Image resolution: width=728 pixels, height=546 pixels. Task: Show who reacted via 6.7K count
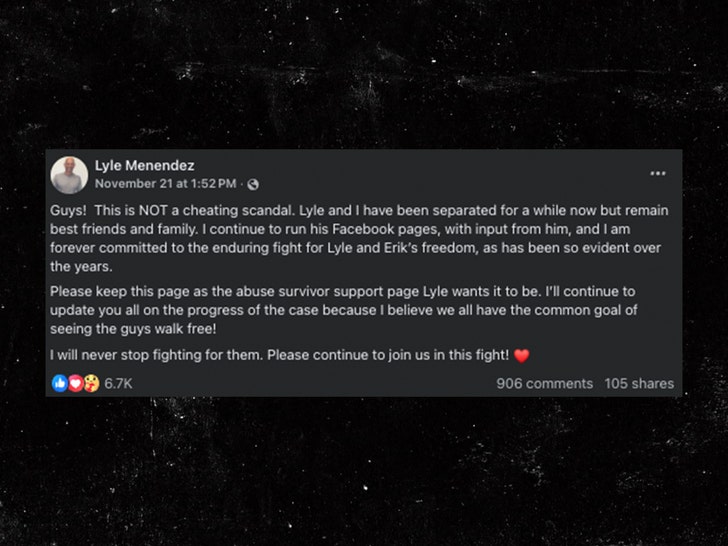coord(118,383)
